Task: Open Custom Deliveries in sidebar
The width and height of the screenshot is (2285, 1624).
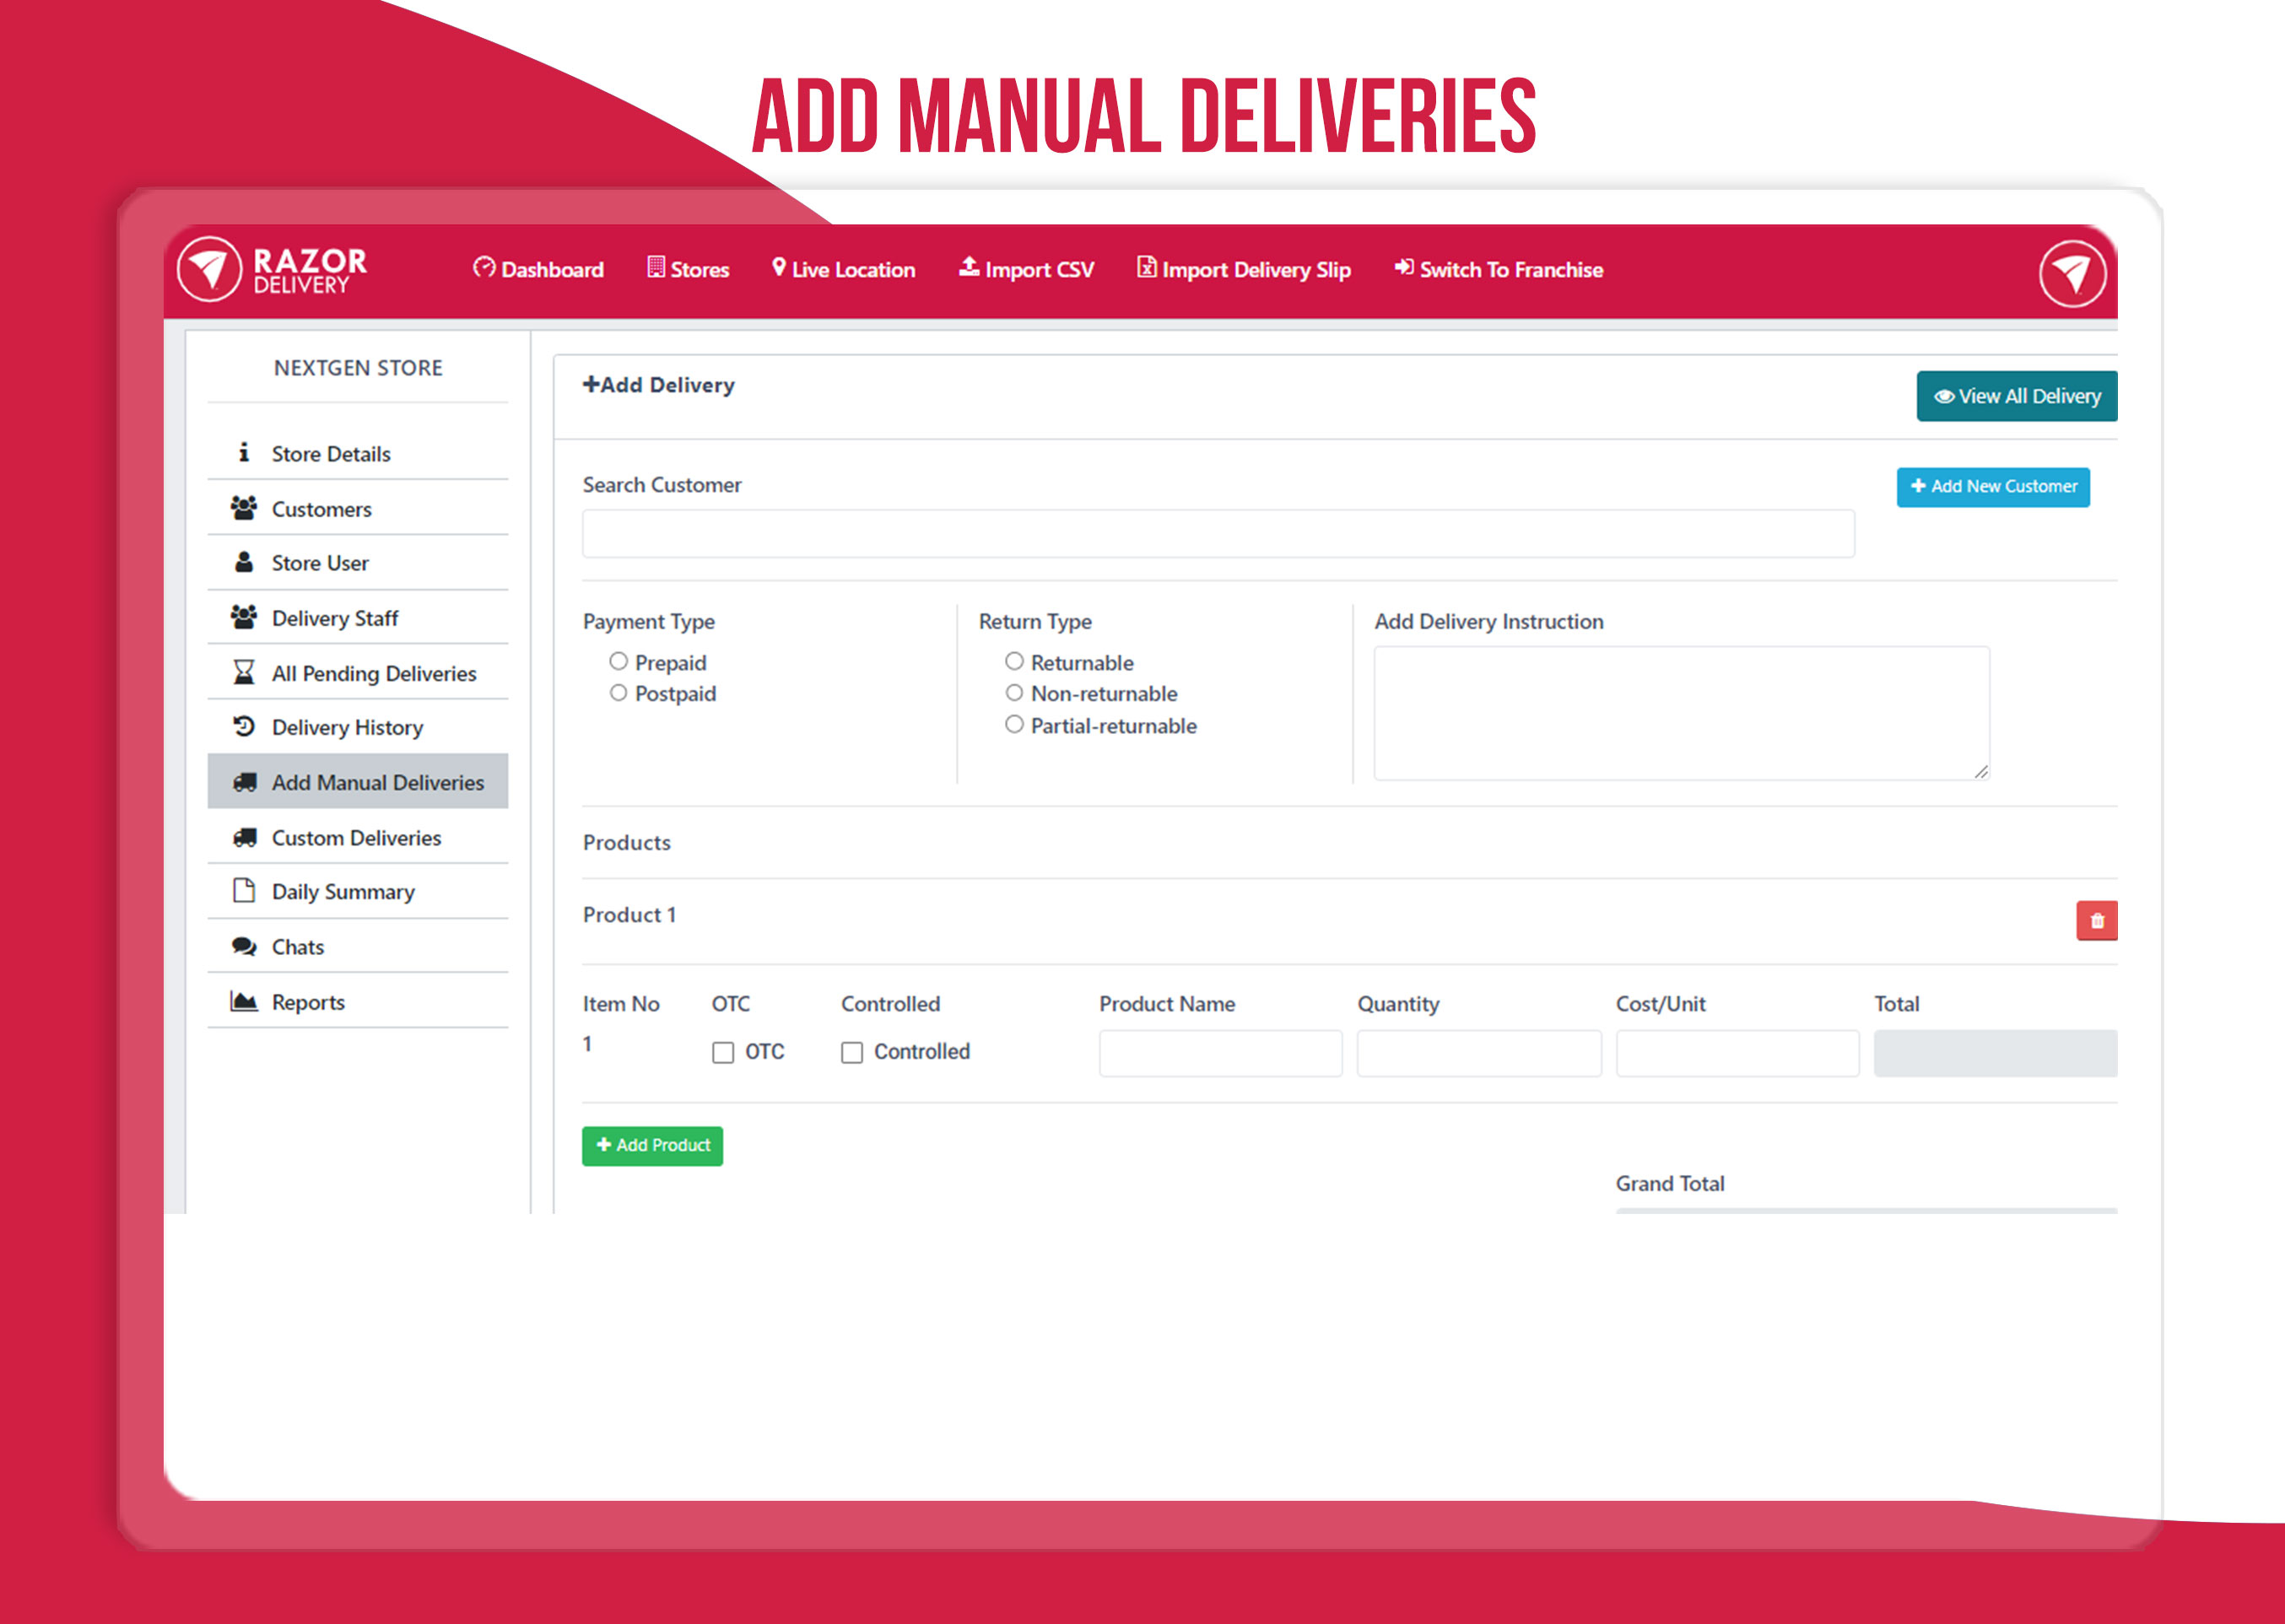Action: [x=356, y=838]
